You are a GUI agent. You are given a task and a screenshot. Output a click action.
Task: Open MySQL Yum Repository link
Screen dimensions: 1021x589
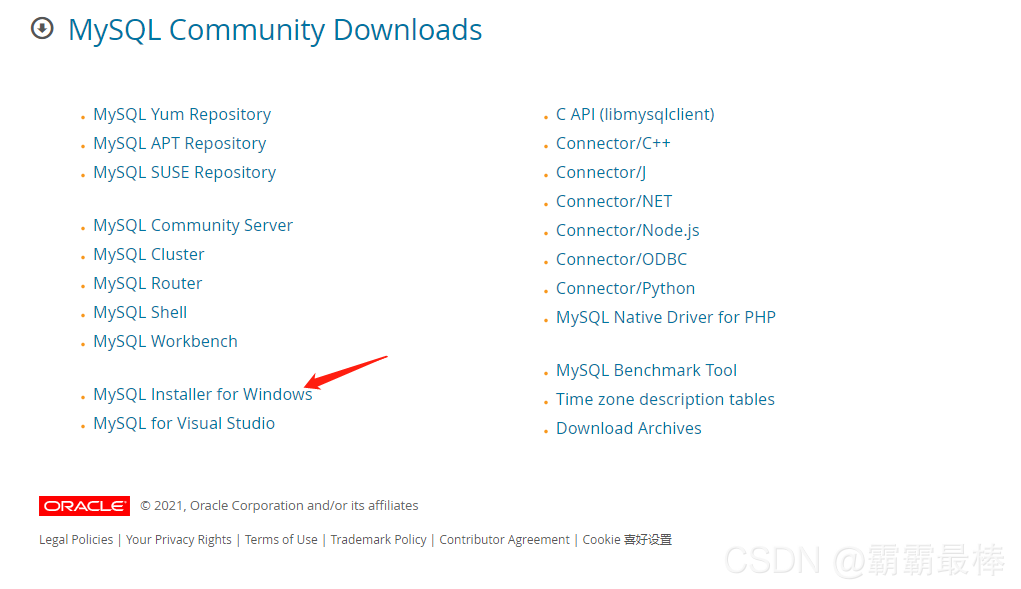[x=182, y=115]
